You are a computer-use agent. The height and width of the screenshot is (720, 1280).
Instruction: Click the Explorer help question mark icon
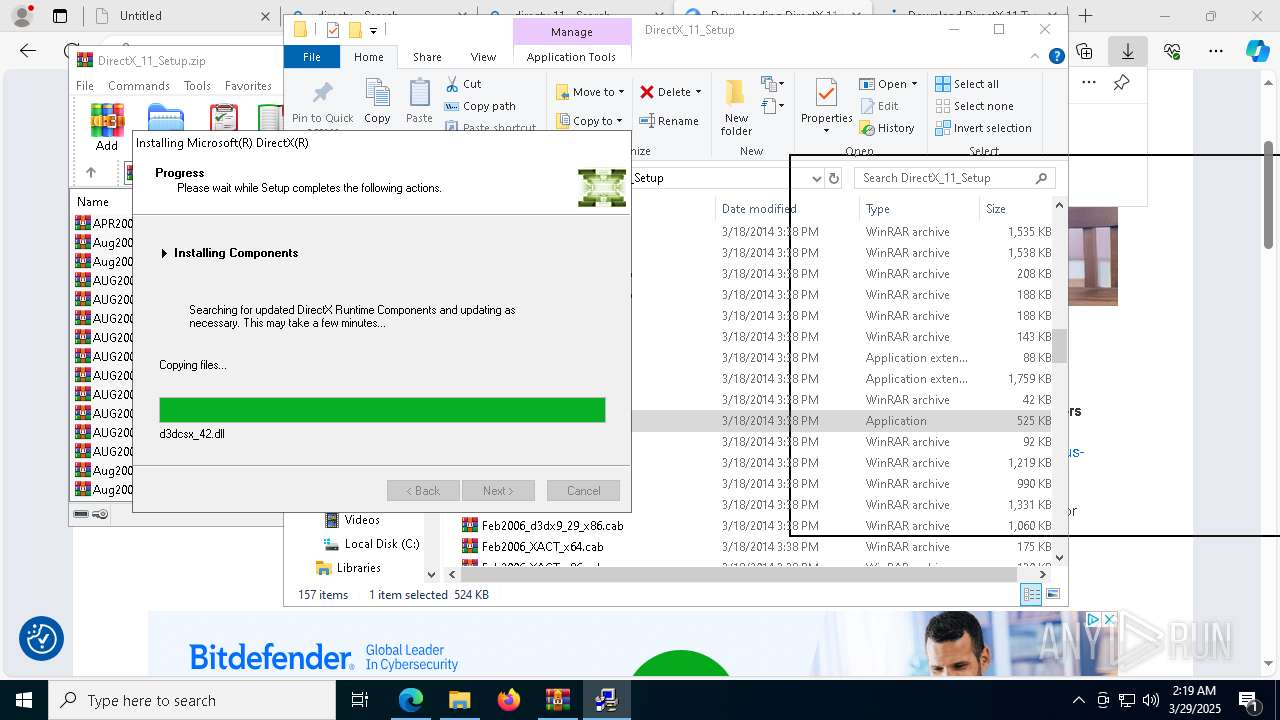click(1056, 57)
